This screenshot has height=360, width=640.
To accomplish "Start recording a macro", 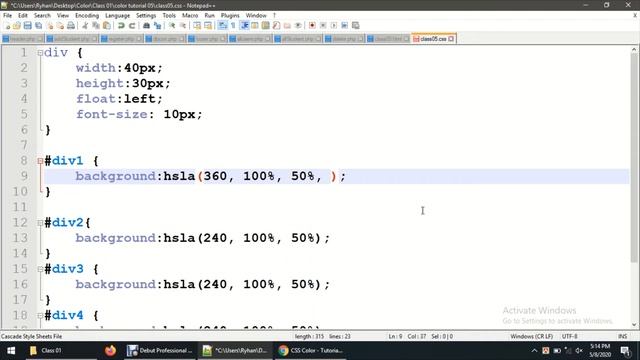I will [312, 26].
